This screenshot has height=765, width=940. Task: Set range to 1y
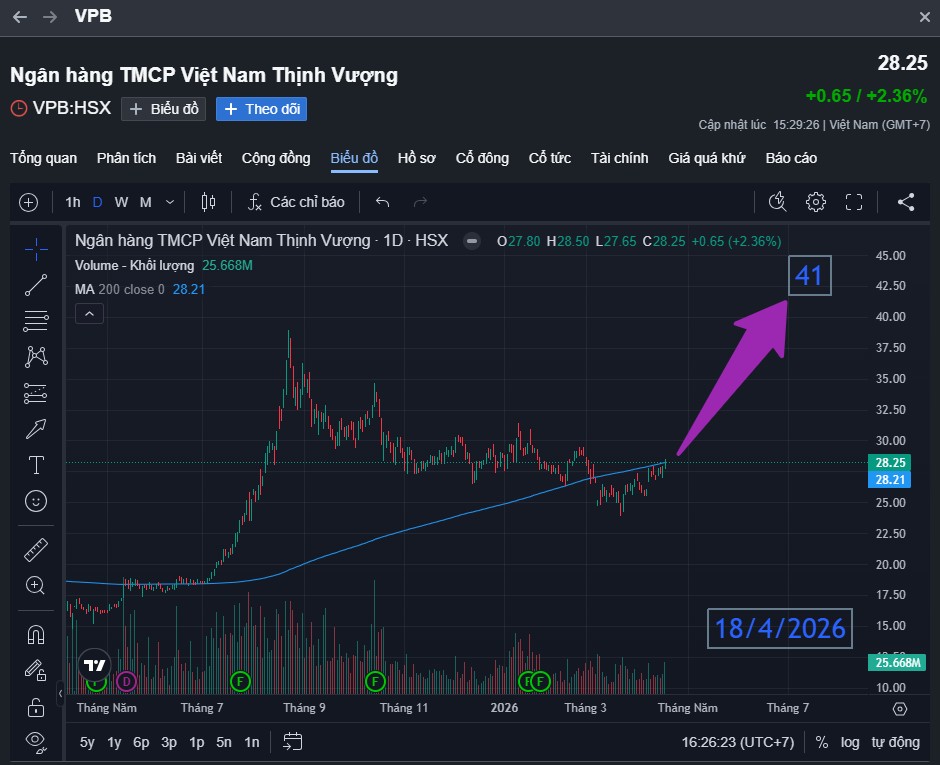pyautogui.click(x=115, y=742)
